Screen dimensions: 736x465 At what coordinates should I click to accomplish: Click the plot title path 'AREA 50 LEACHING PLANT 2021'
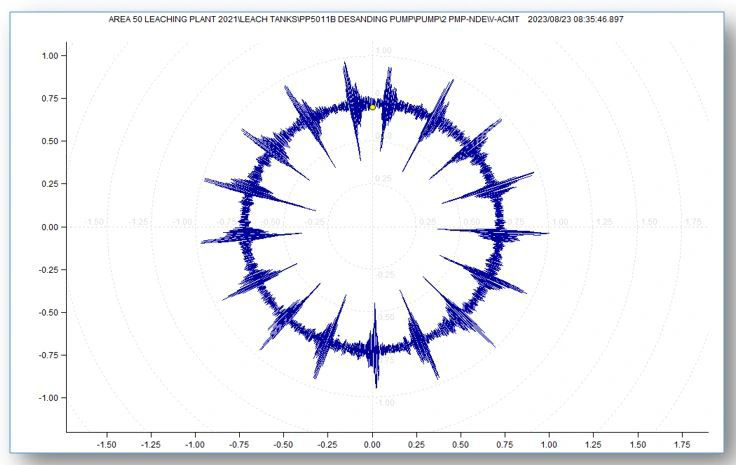(173, 19)
